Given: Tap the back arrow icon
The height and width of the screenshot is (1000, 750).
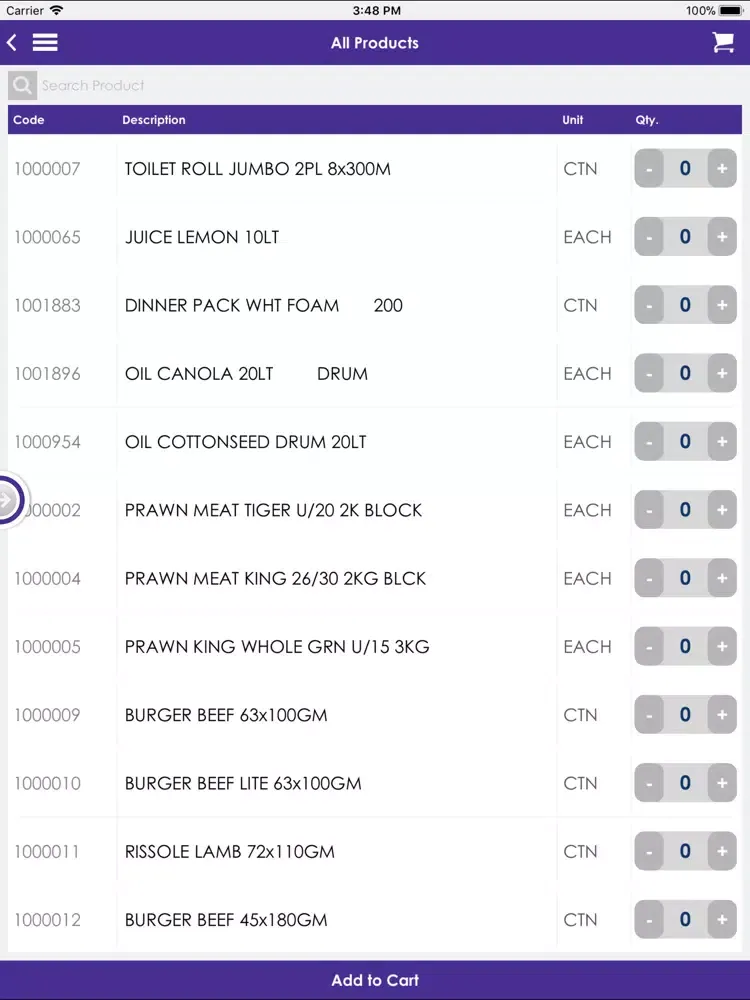Looking at the screenshot, I should [x=11, y=43].
